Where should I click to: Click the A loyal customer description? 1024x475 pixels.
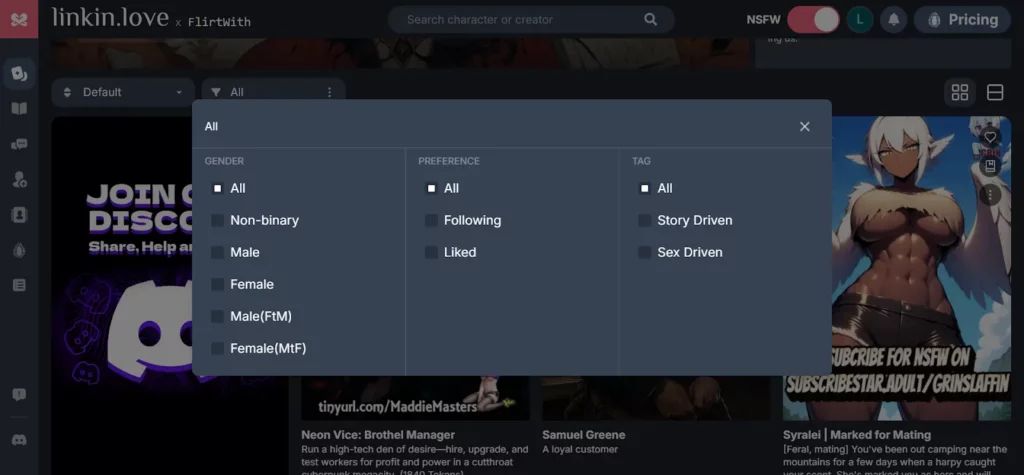click(x=580, y=450)
